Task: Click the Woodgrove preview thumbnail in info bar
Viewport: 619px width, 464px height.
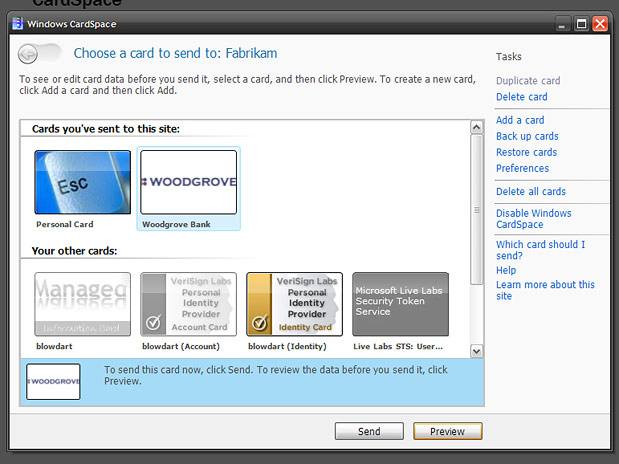Action: [x=53, y=382]
